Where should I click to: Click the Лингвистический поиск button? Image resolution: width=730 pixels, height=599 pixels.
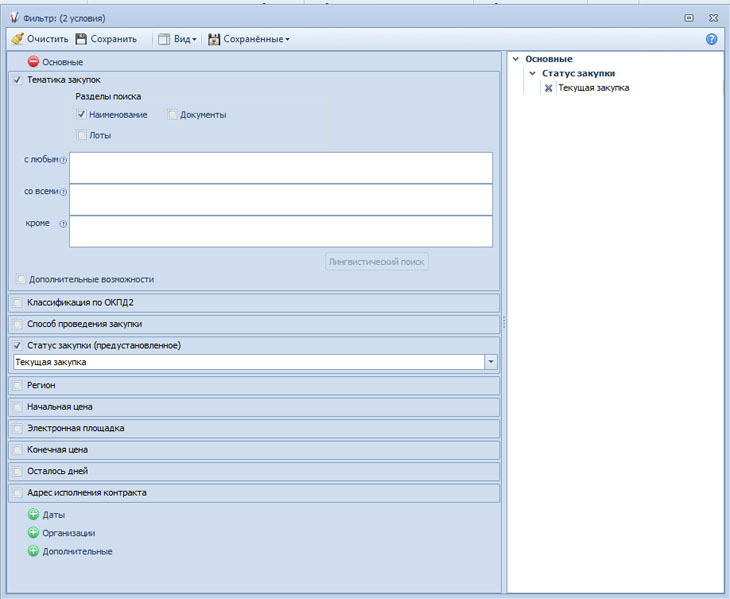point(377,262)
